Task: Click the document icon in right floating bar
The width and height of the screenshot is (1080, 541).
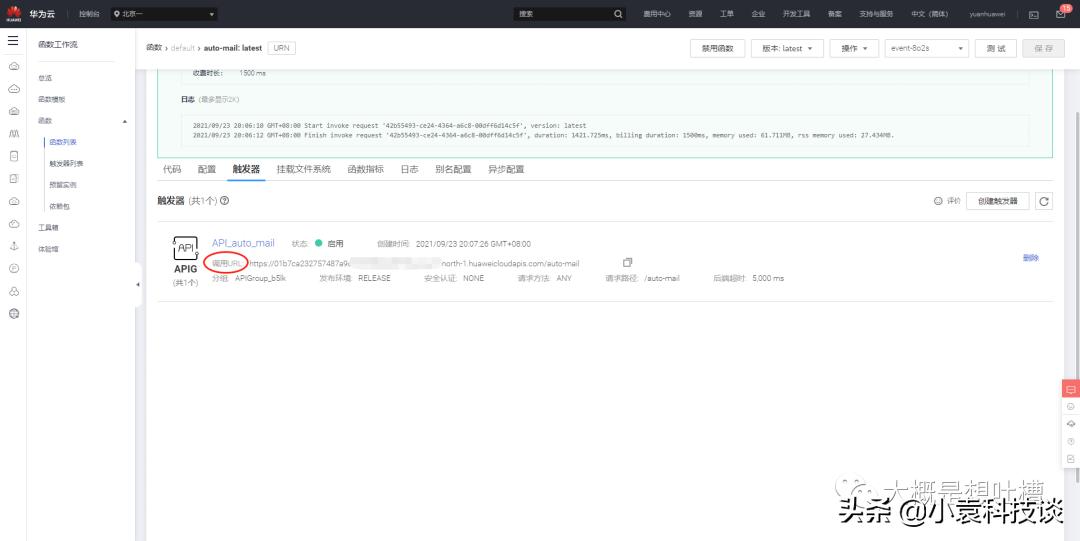Action: 1070,458
